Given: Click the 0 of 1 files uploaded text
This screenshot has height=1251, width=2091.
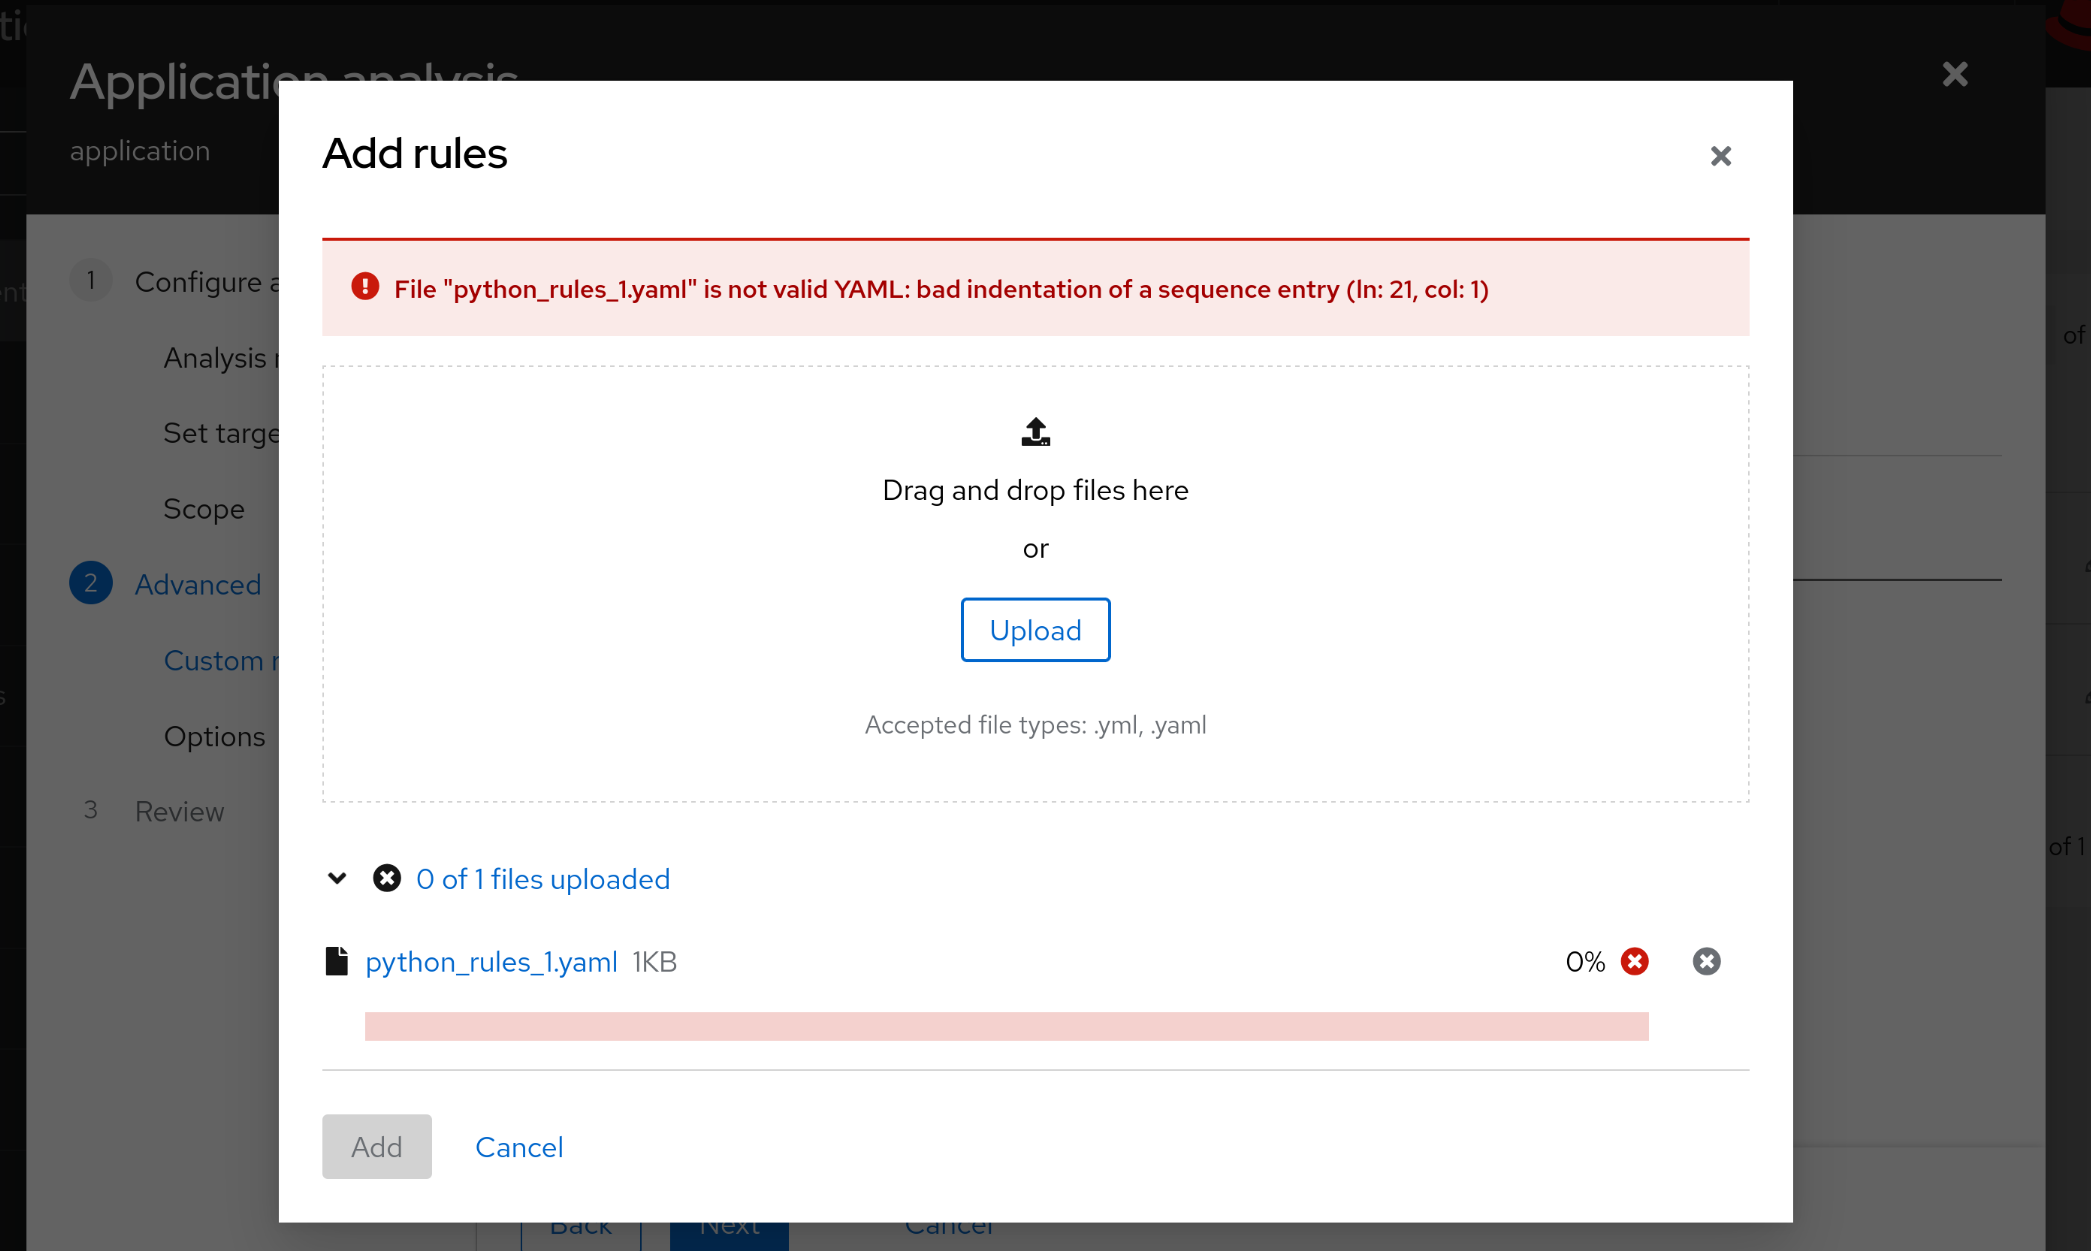Looking at the screenshot, I should coord(542,879).
